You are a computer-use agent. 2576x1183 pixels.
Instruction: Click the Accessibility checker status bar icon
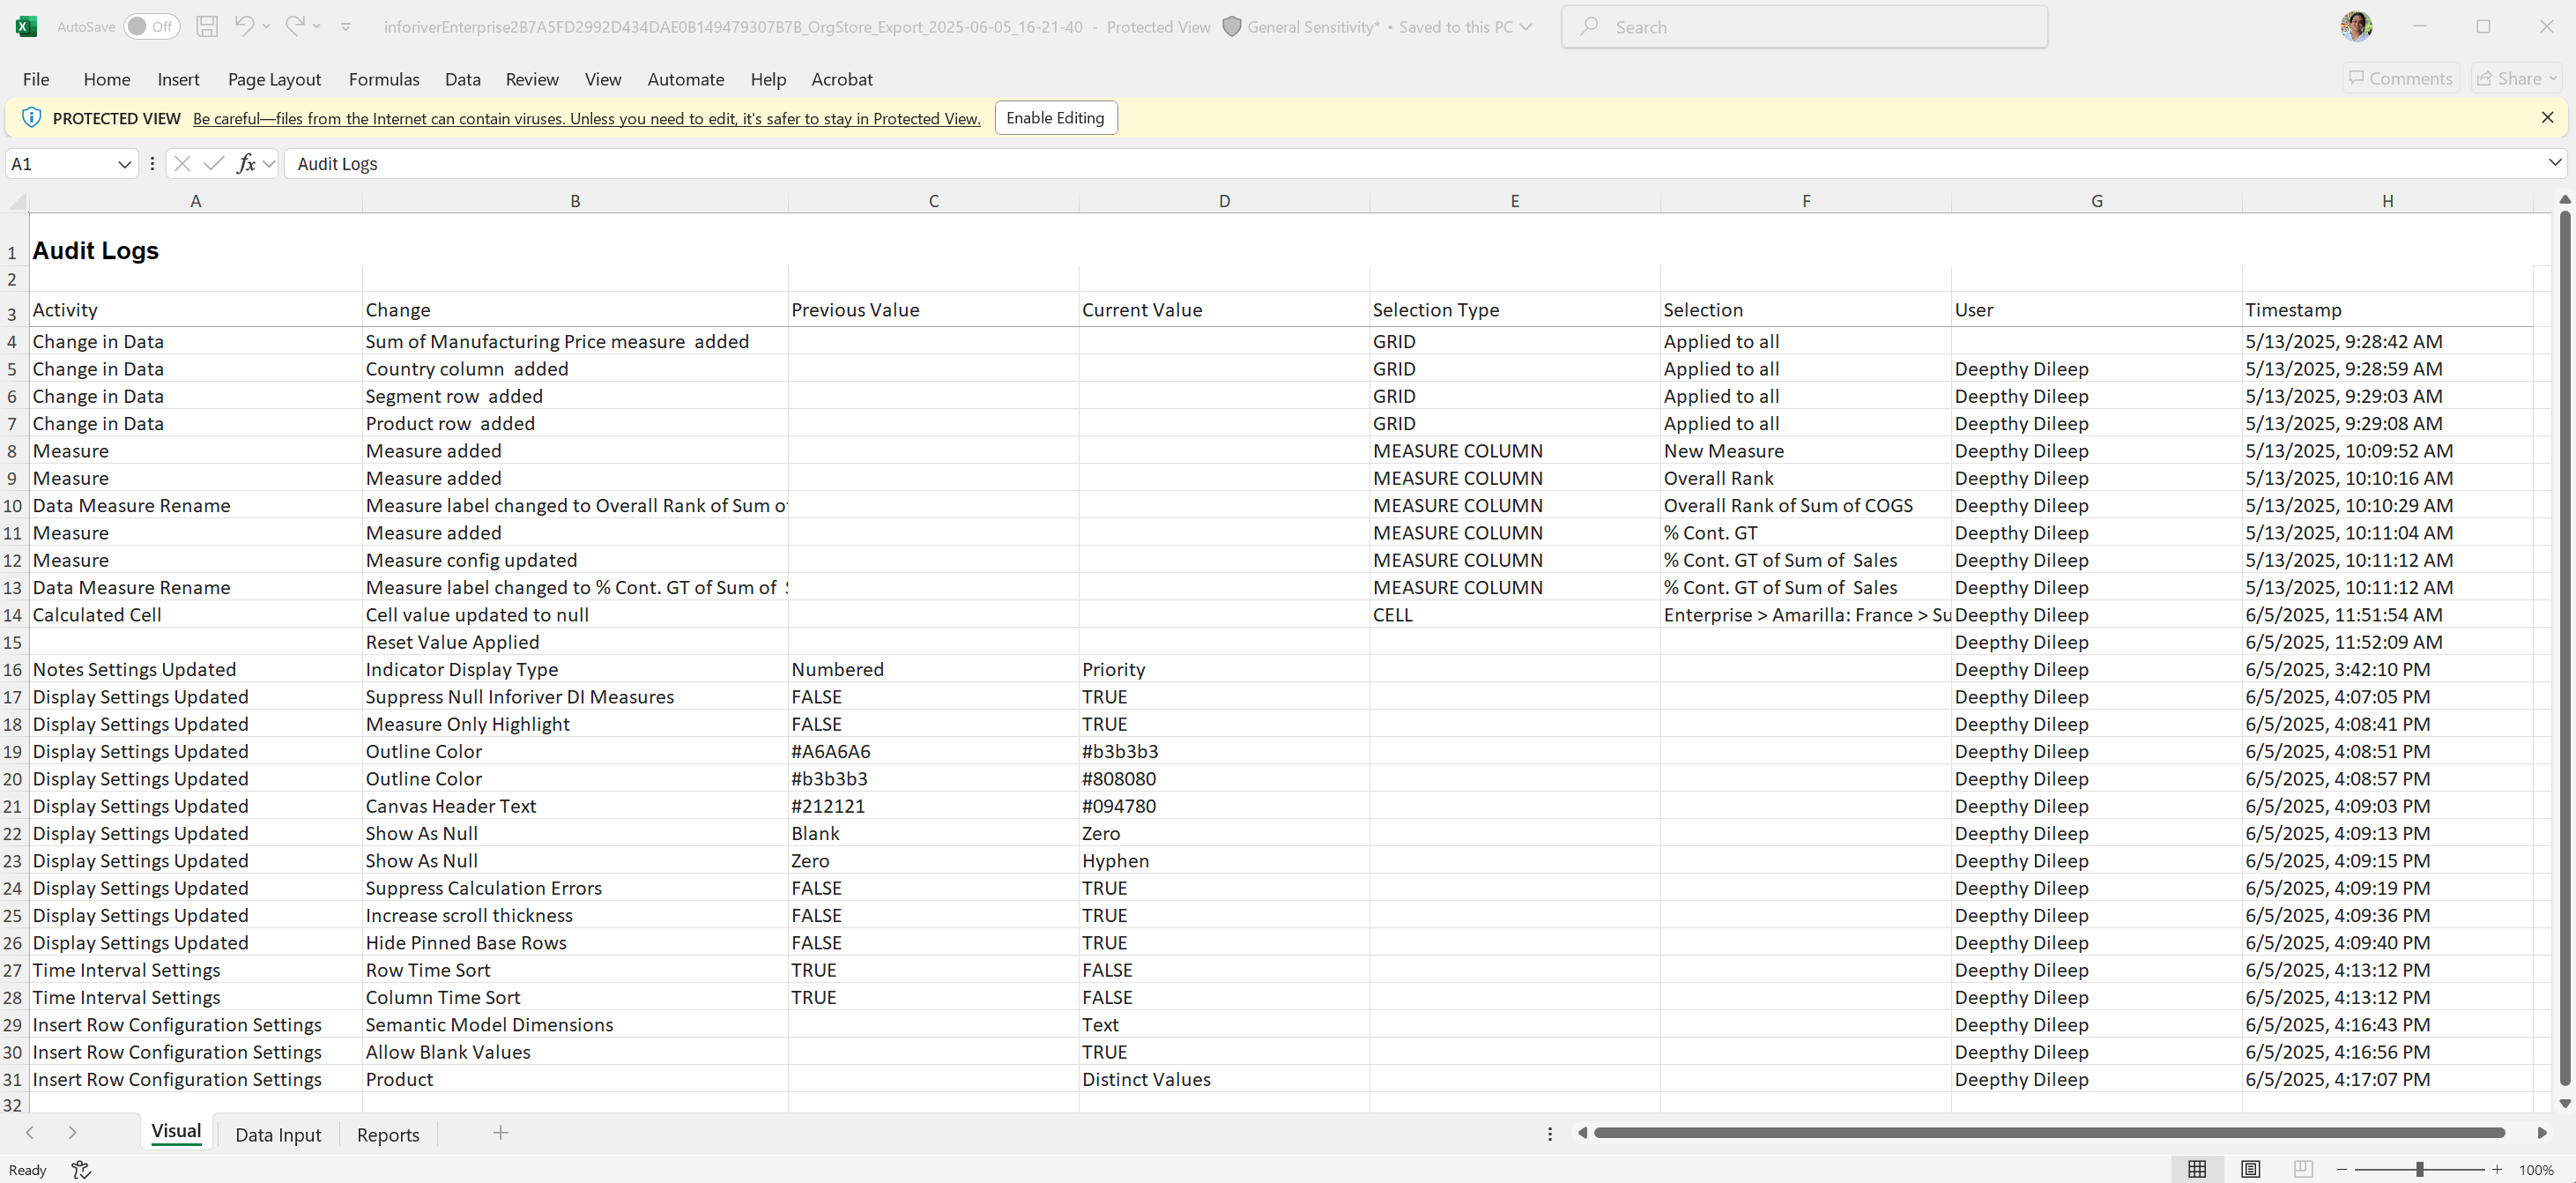coord(82,1169)
